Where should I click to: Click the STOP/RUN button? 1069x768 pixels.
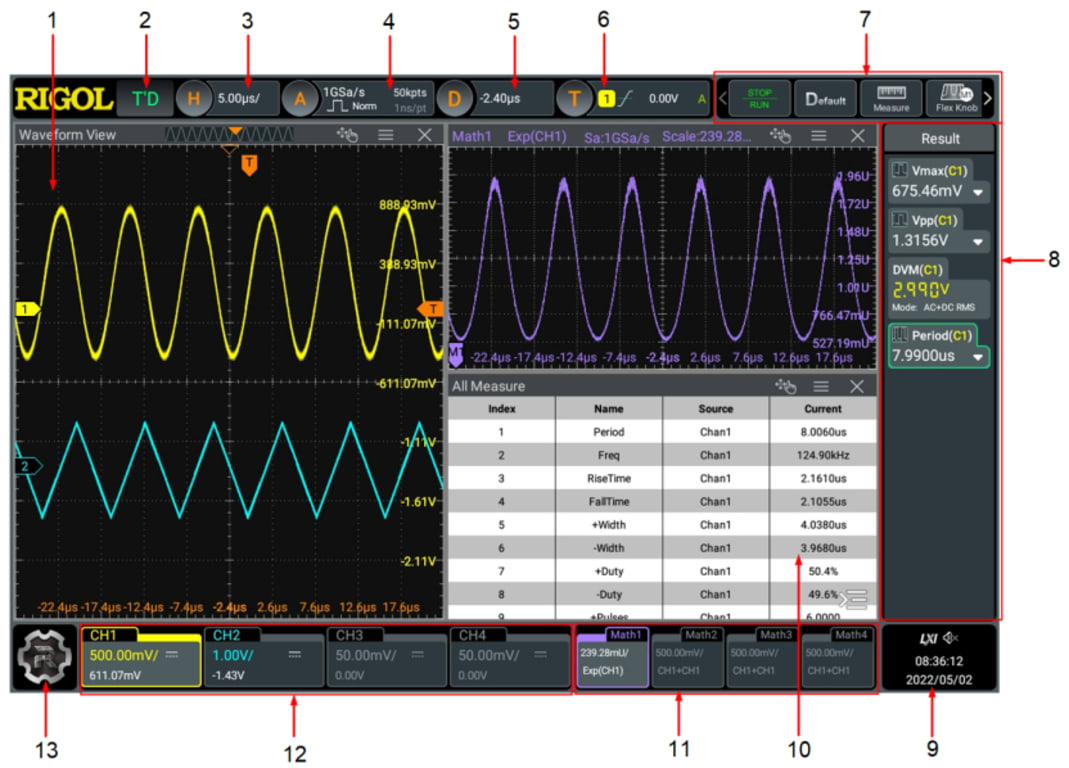point(759,99)
